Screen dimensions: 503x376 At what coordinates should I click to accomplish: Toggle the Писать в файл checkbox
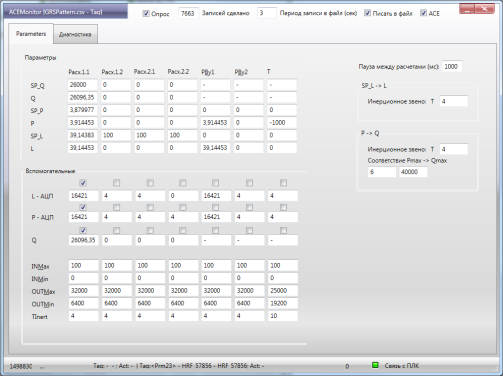coord(367,13)
